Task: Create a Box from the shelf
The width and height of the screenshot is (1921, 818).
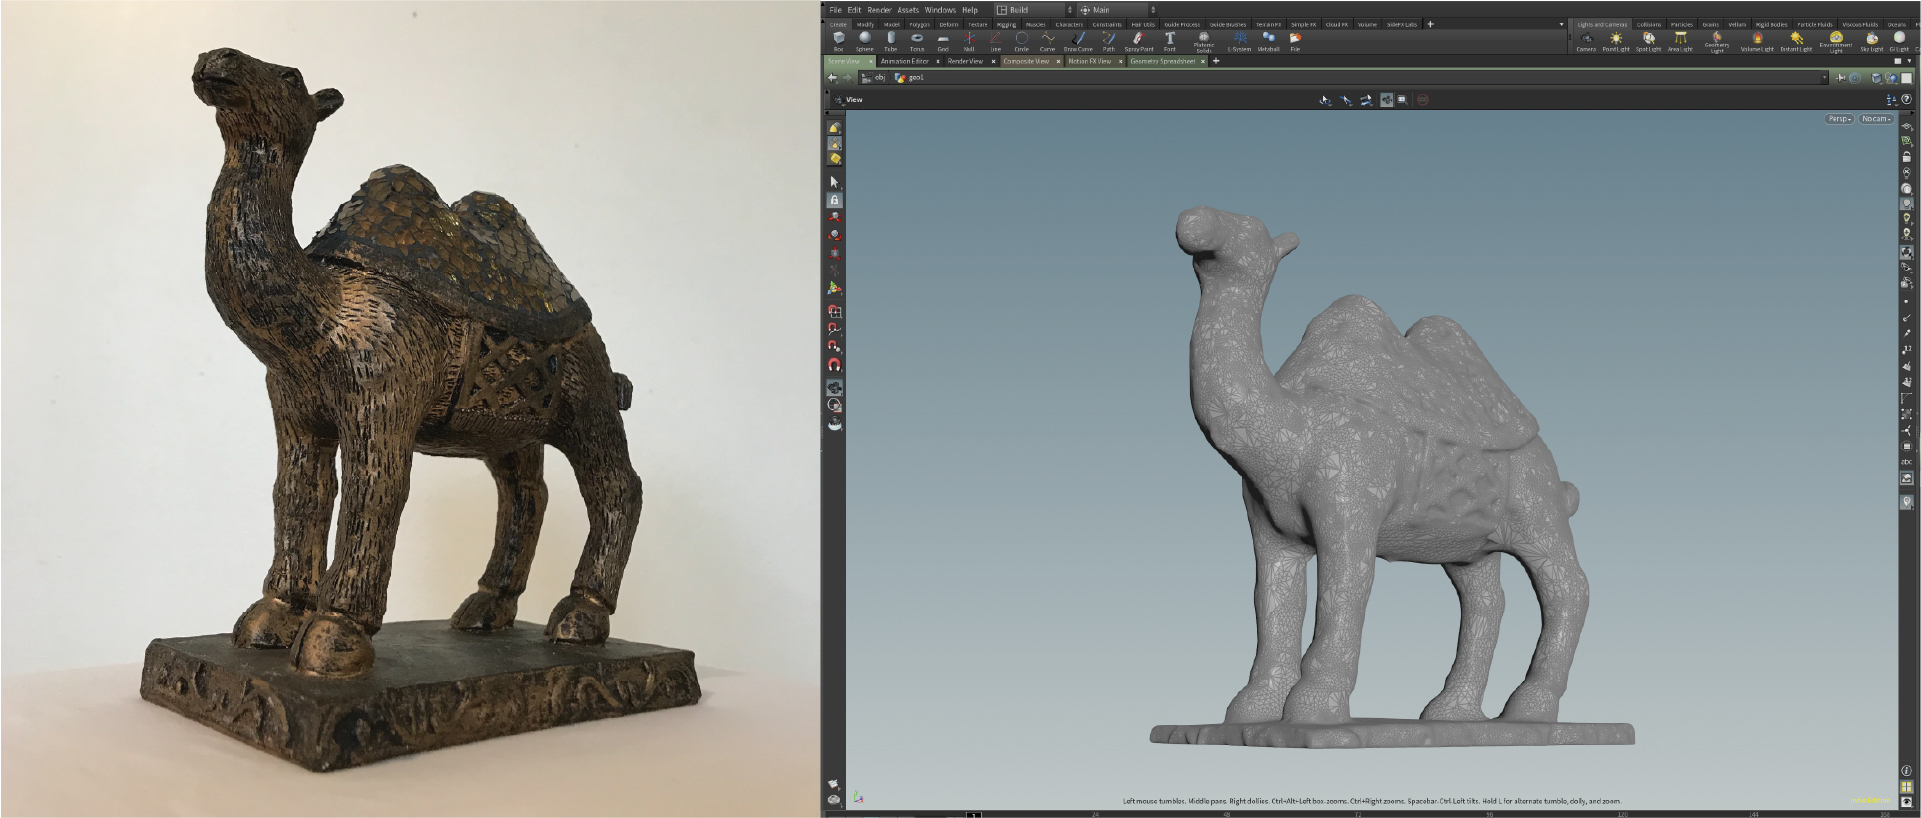Action: click(x=838, y=40)
